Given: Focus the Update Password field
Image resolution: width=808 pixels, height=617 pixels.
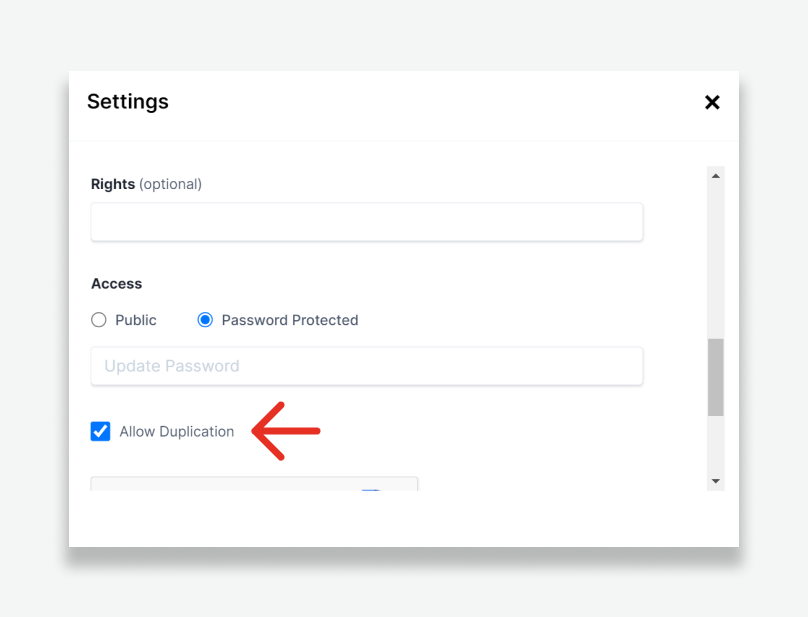Looking at the screenshot, I should (366, 366).
